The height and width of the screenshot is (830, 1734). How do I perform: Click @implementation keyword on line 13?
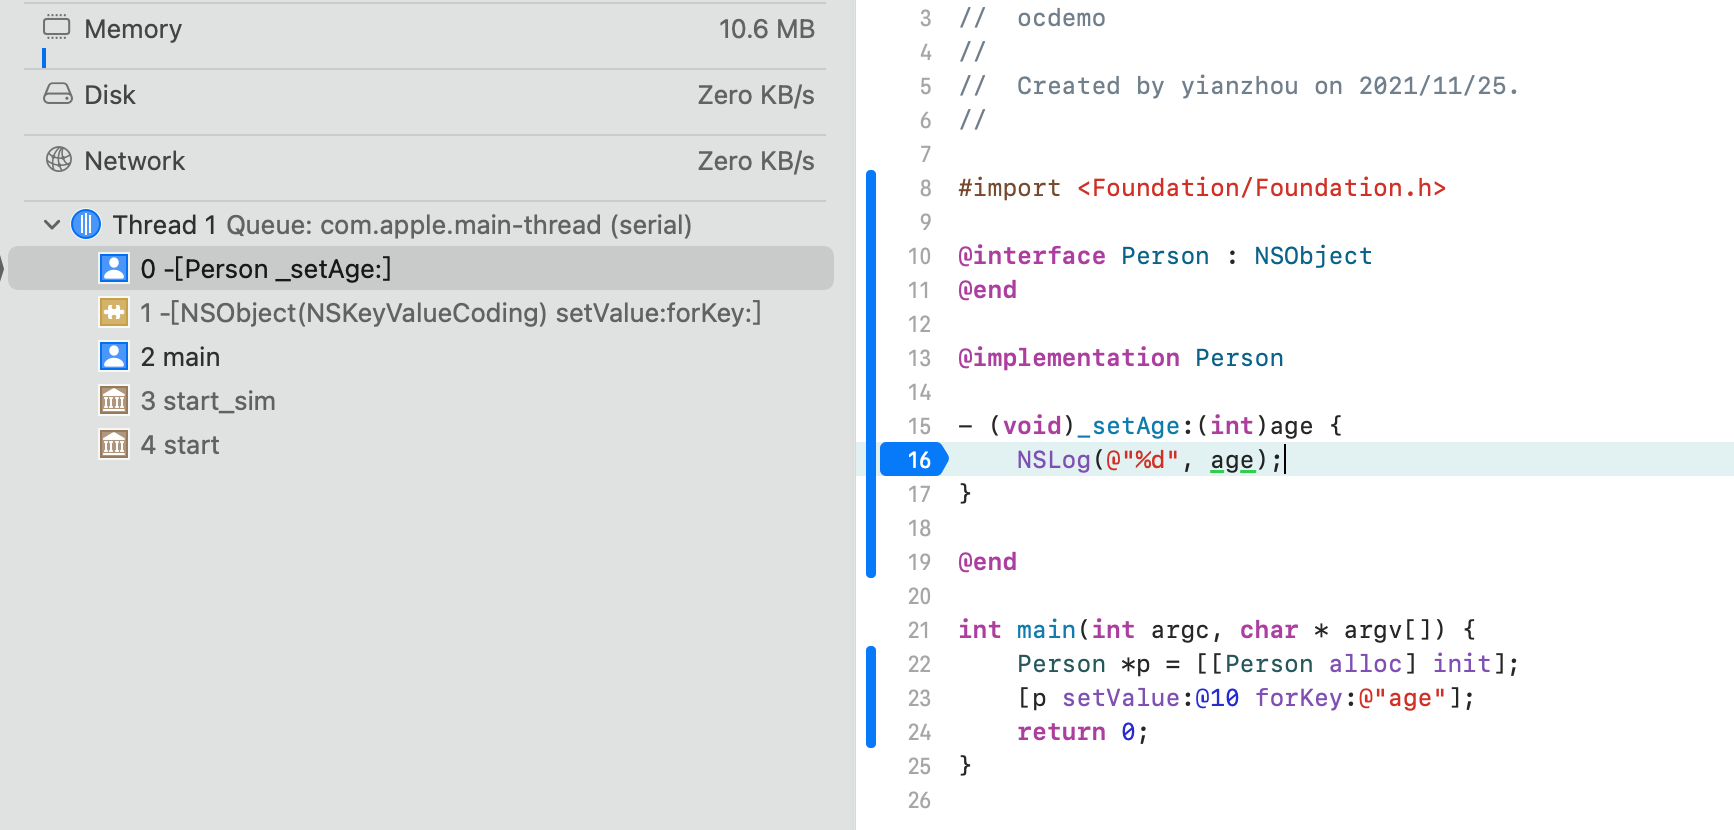1068,358
